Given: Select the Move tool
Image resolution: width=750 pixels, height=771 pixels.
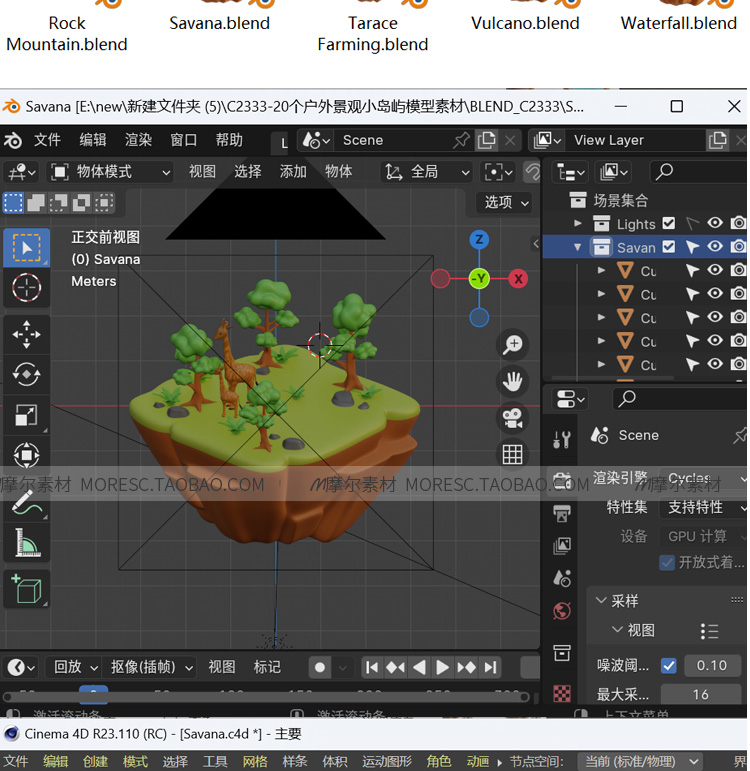Looking at the screenshot, I should pos(27,335).
